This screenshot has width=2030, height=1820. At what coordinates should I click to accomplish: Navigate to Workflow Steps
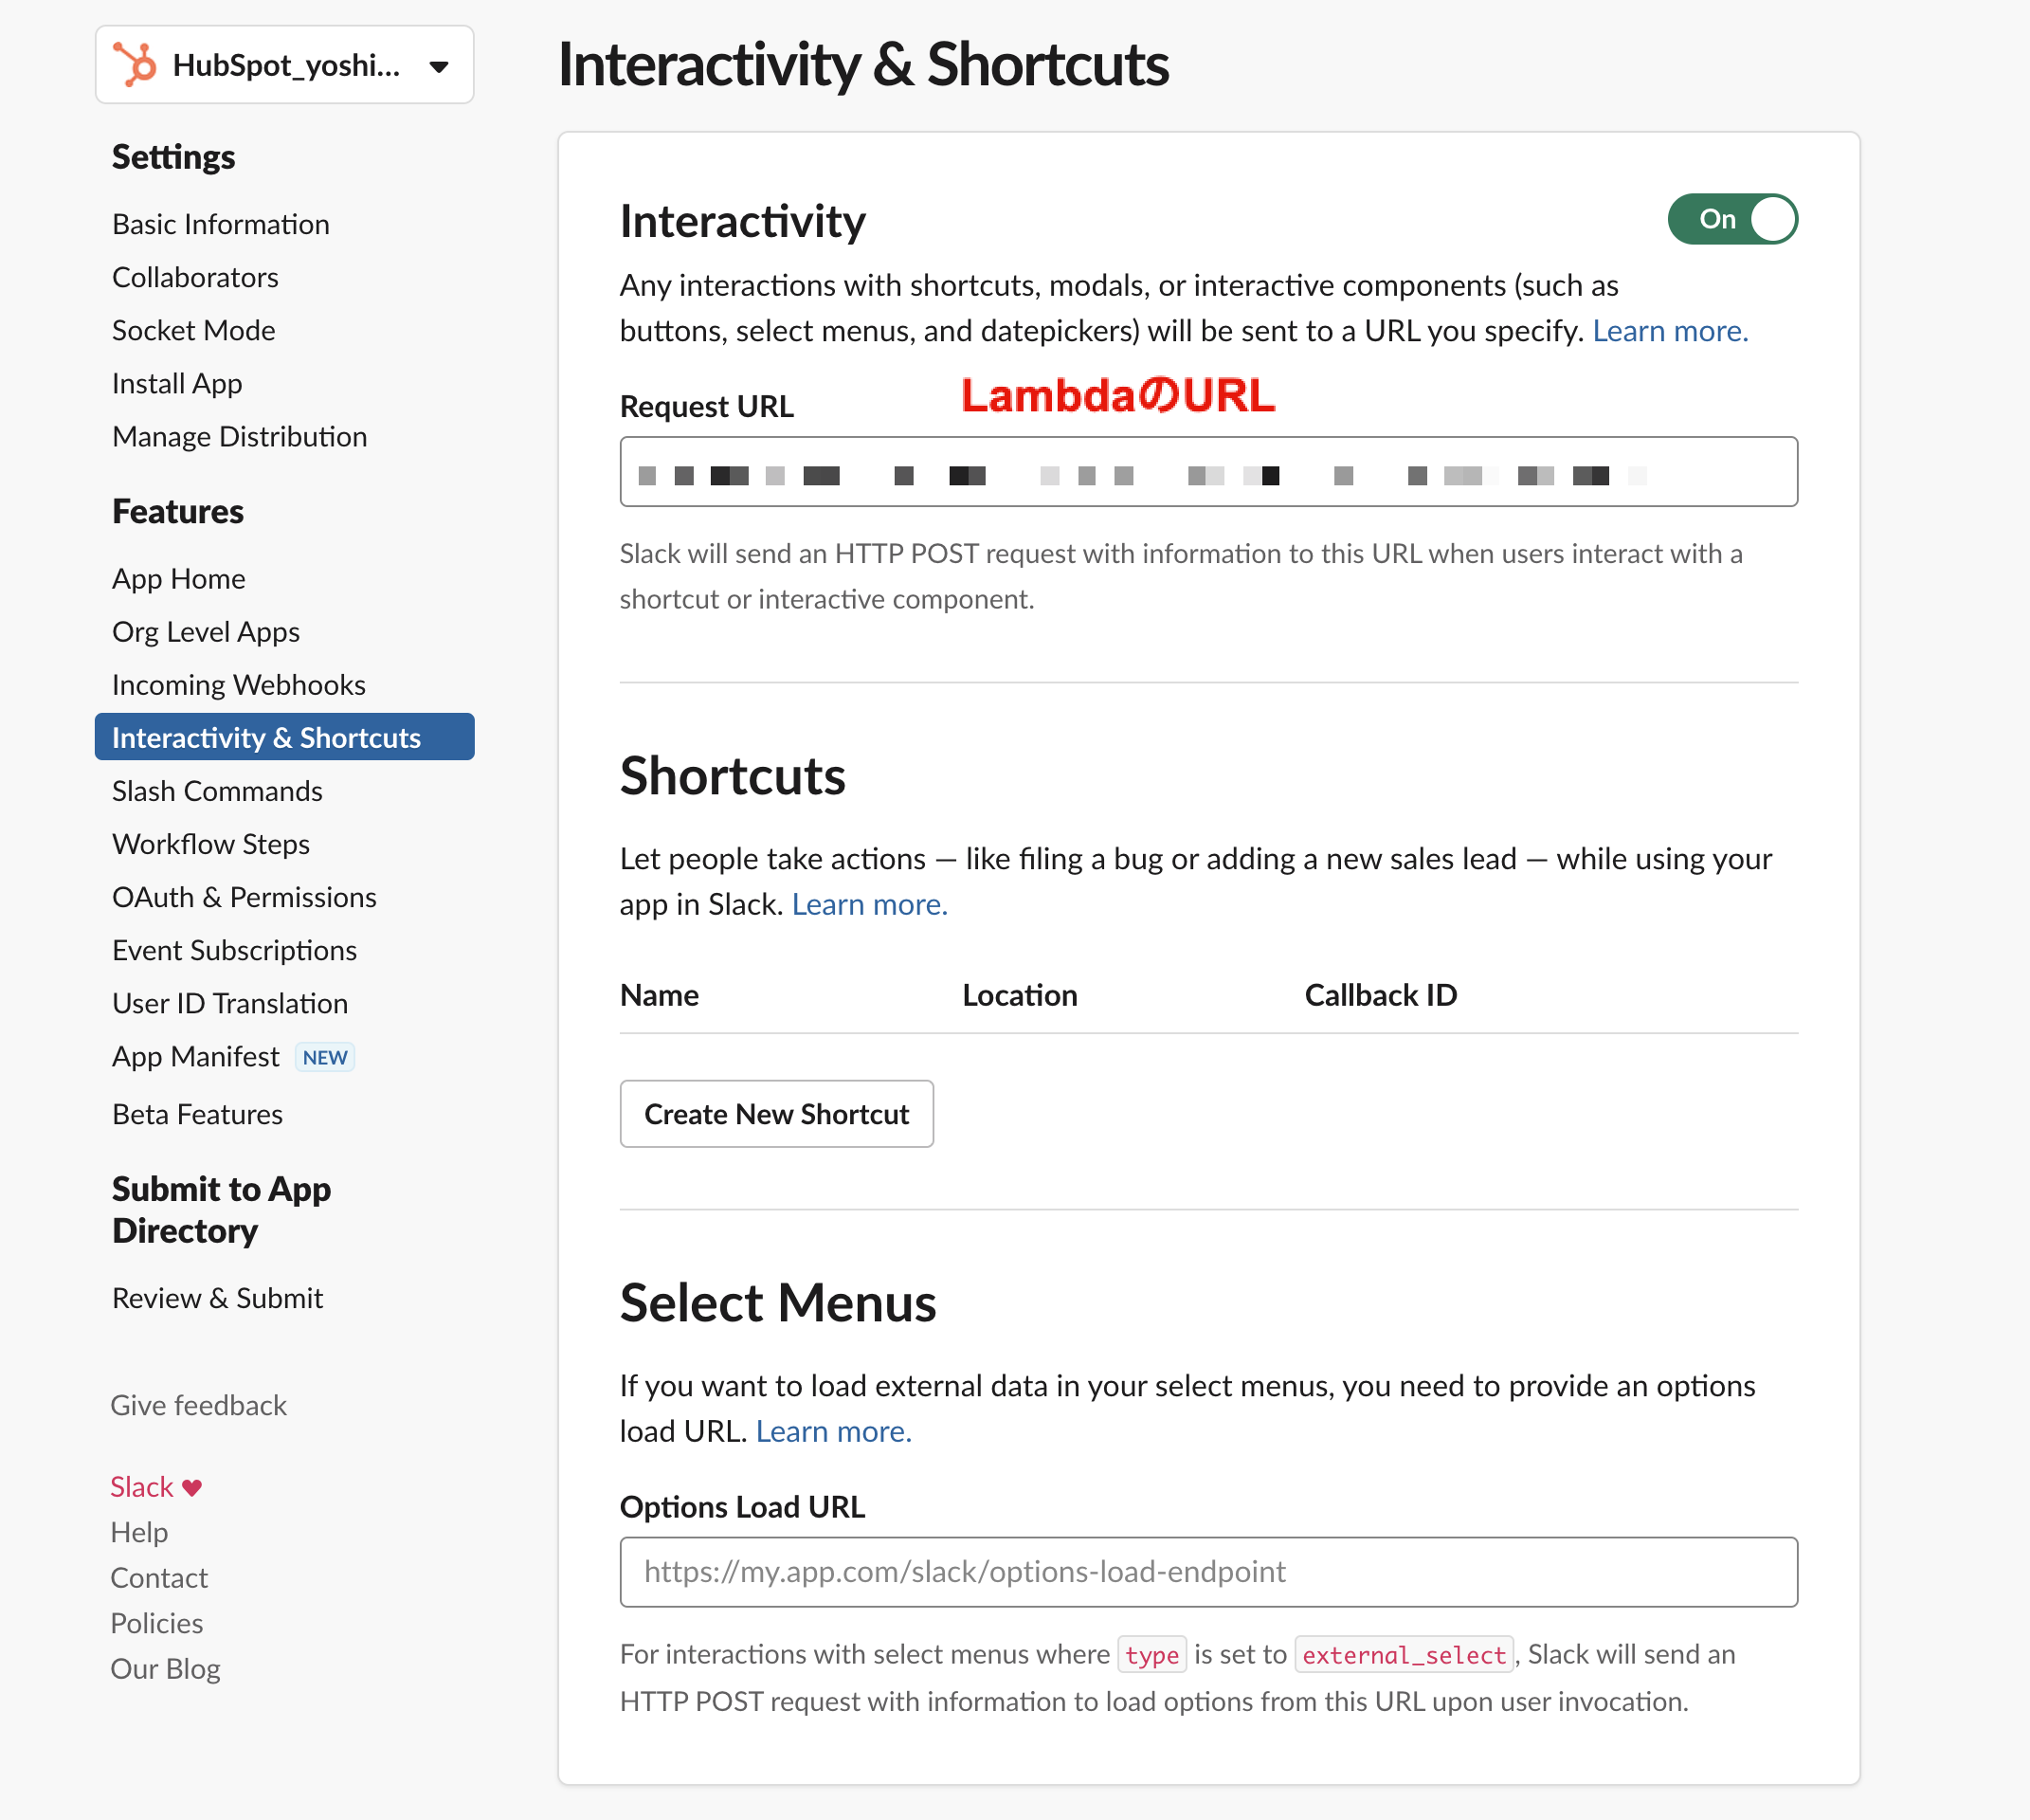point(210,843)
